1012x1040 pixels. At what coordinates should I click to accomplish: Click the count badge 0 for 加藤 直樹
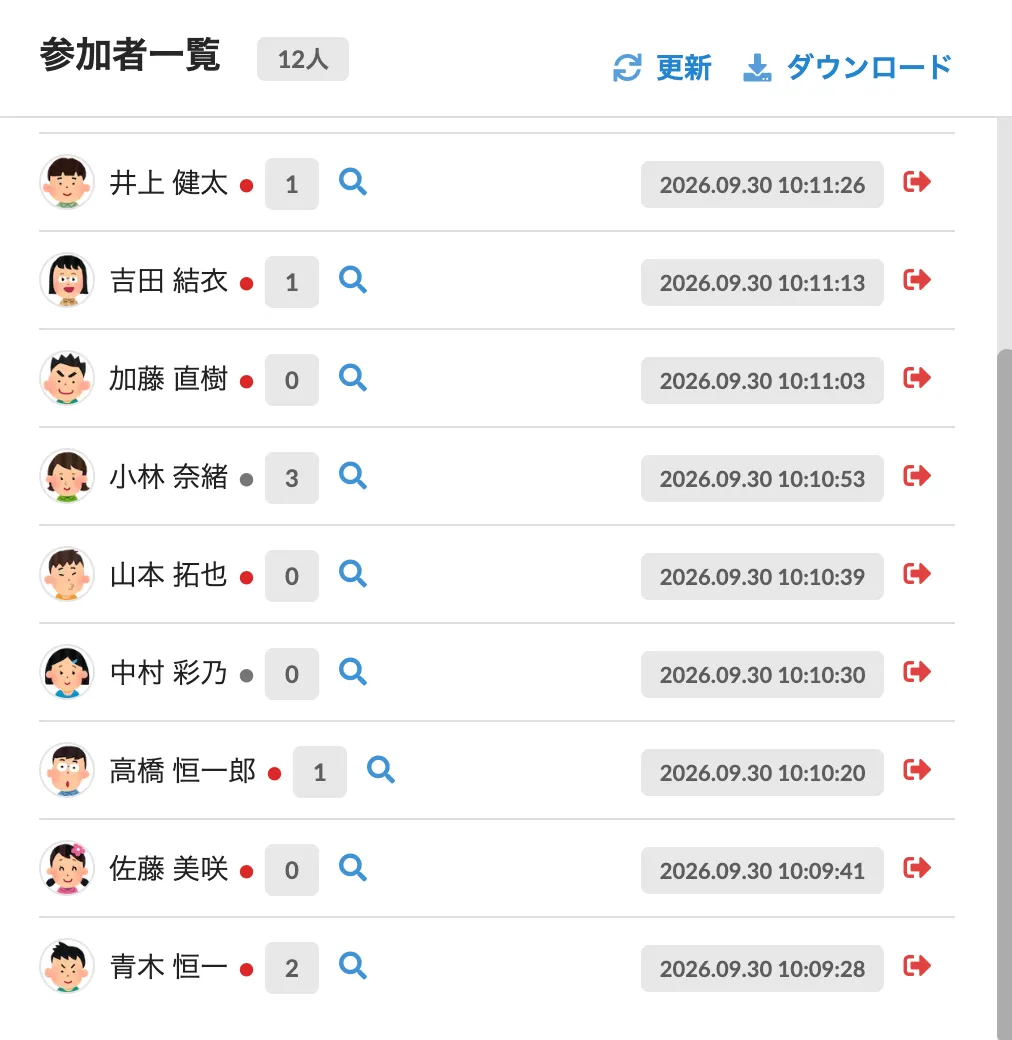click(x=292, y=379)
